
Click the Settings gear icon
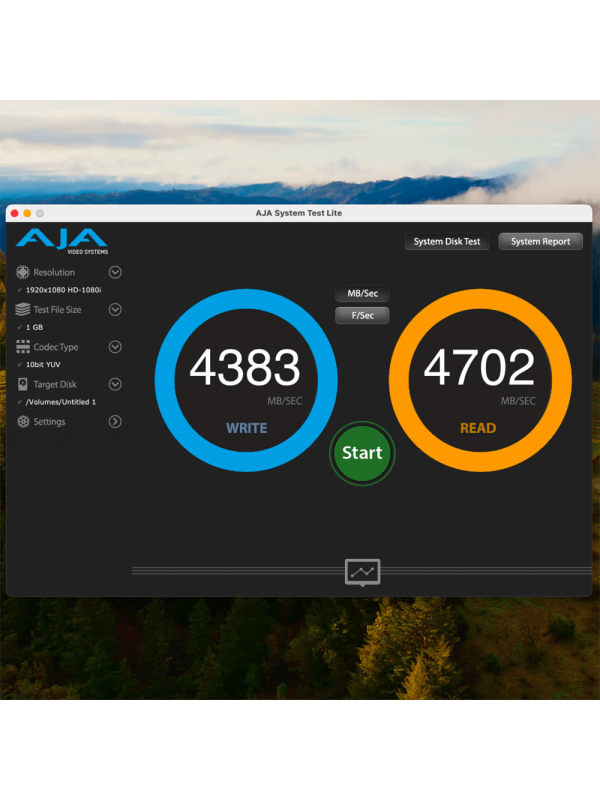[x=23, y=421]
